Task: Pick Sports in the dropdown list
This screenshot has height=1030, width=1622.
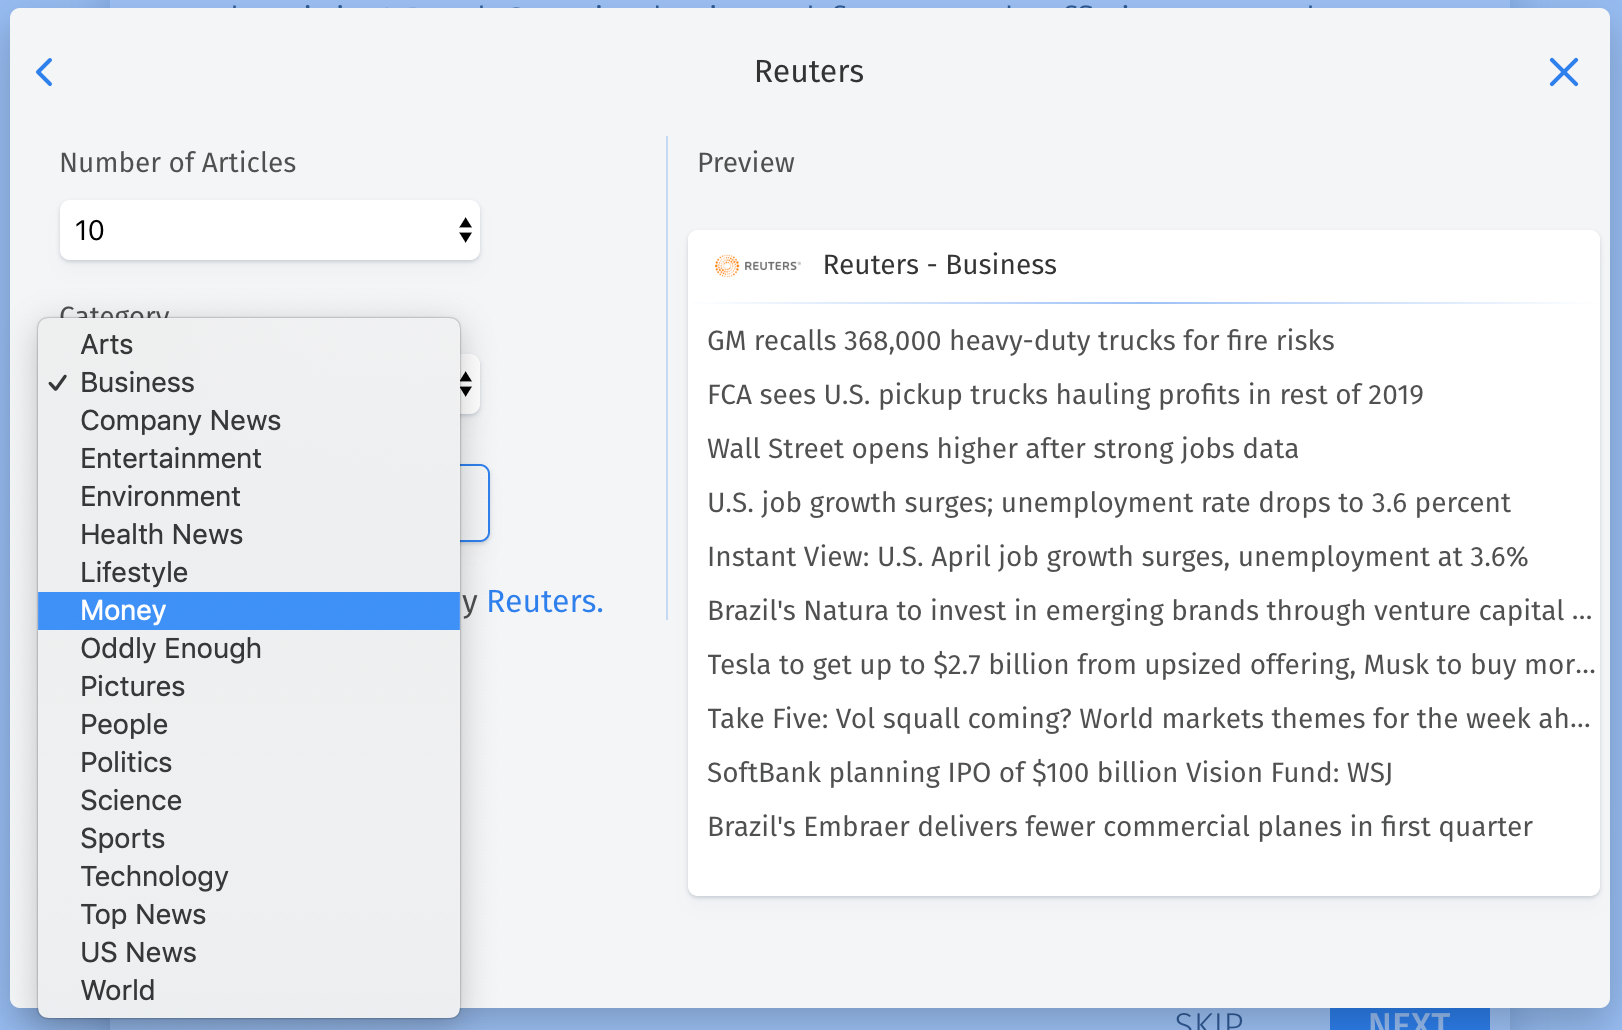Action: point(249,838)
